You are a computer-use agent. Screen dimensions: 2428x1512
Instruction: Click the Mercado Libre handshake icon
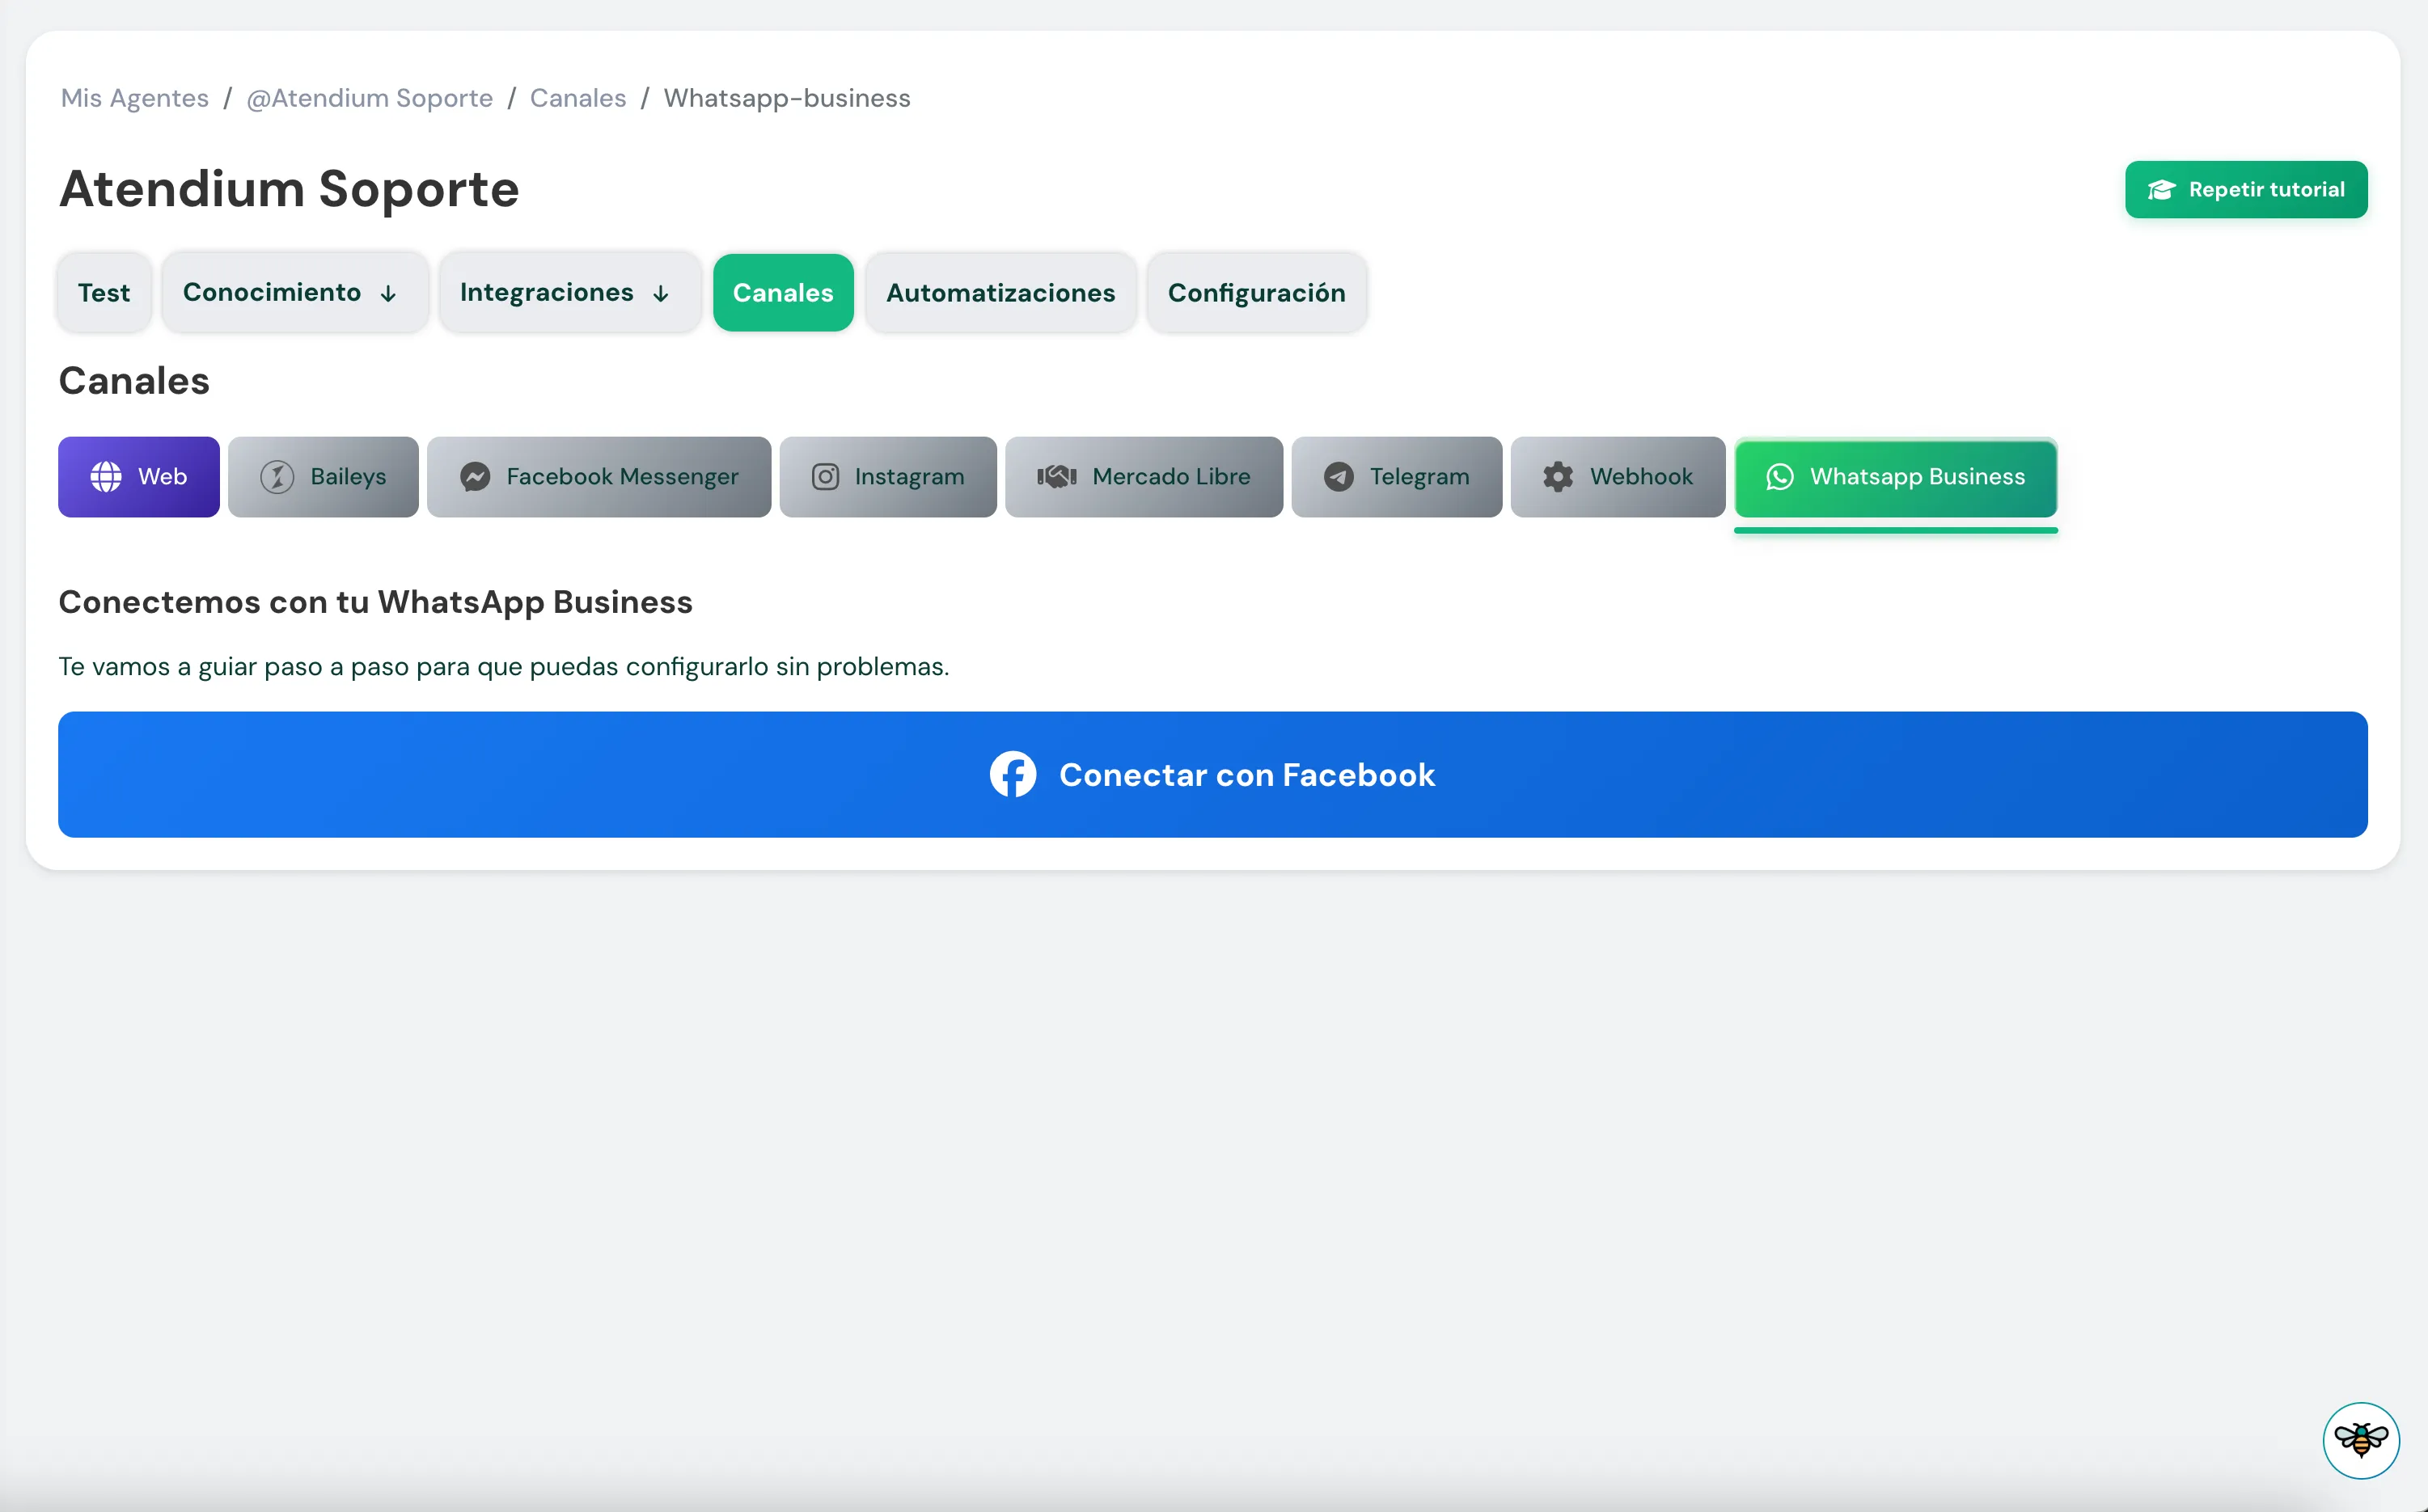coord(1056,477)
